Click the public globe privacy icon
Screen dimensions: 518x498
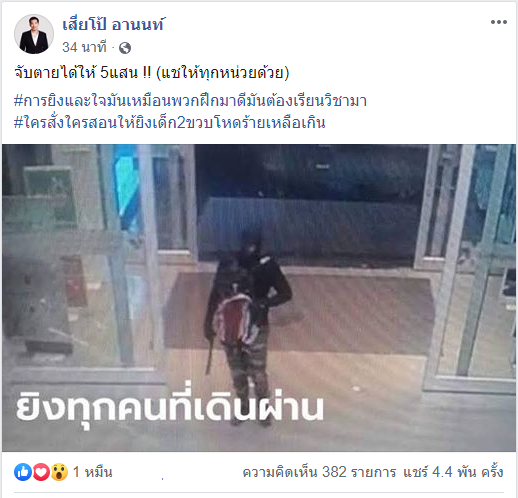click(x=125, y=48)
